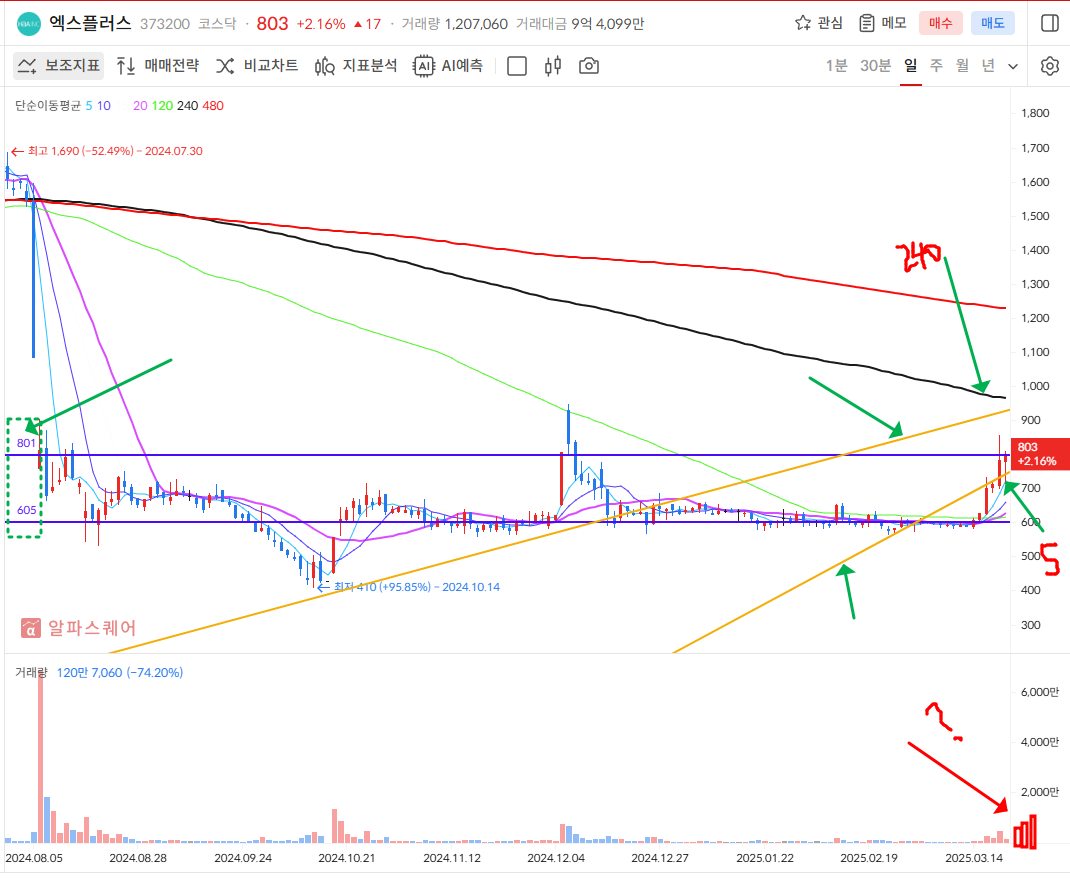Image resolution: width=1070 pixels, height=878 pixels.
Task: Click moving average period 480 label
Action: coord(213,106)
